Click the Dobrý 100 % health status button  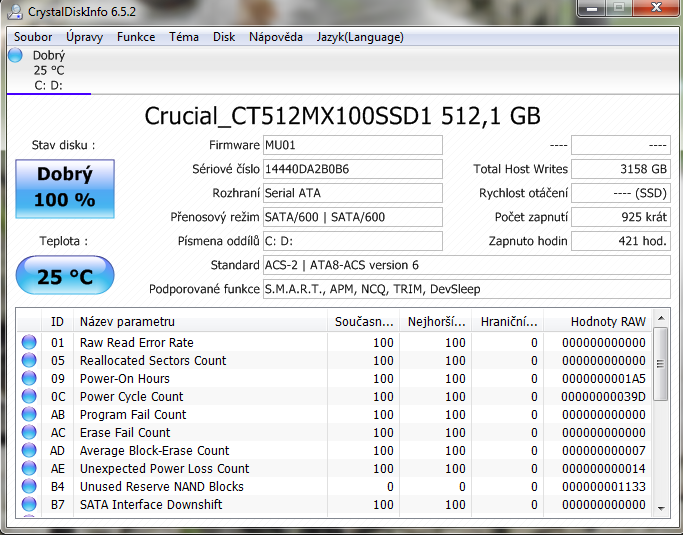[x=65, y=187]
